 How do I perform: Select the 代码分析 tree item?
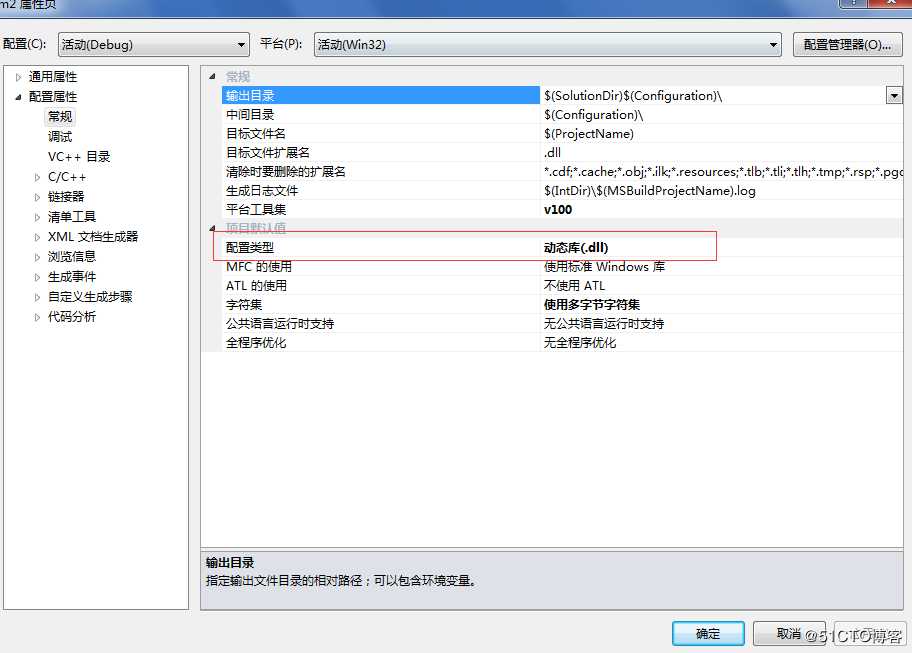(72, 317)
